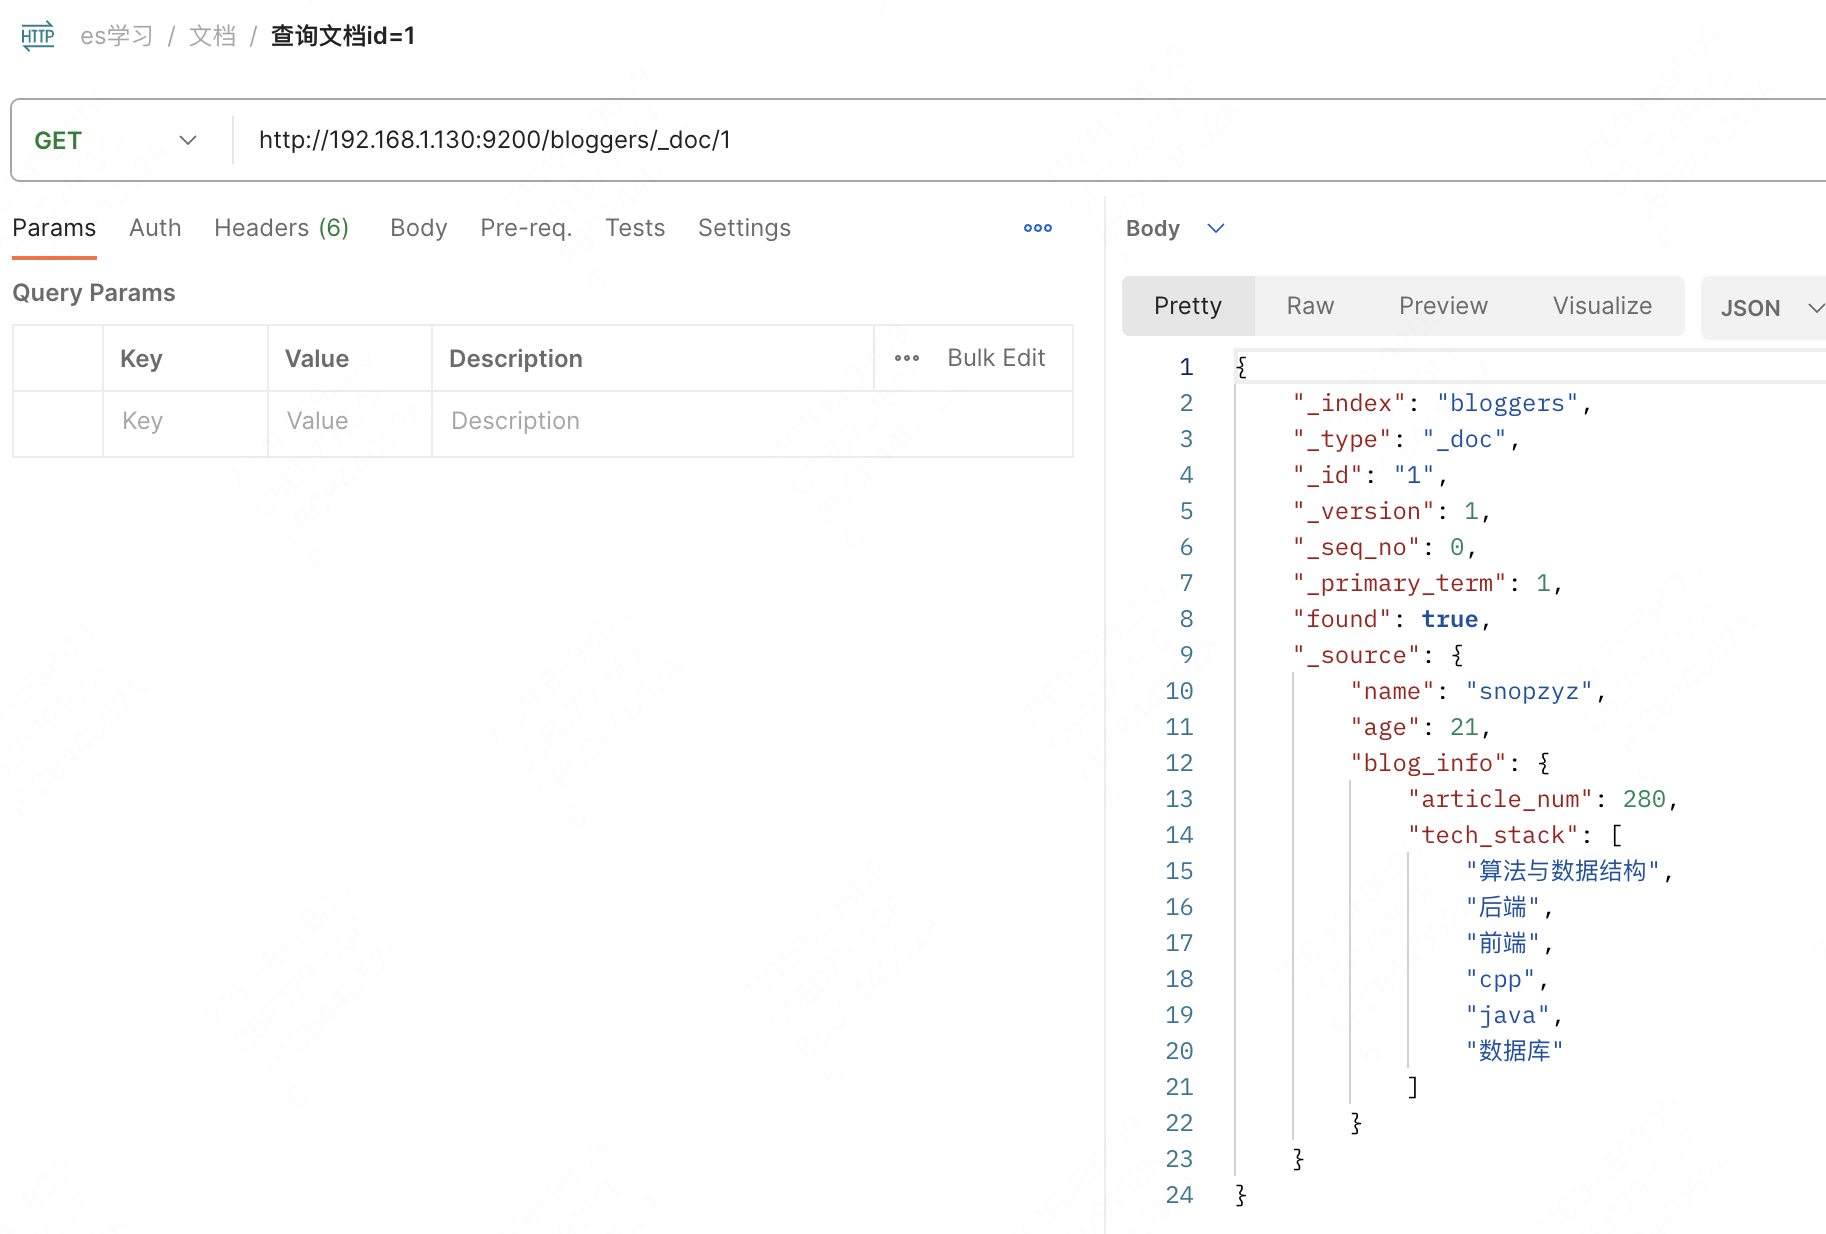Switch to Preview response view
This screenshot has height=1234, width=1826.
coord(1443,306)
